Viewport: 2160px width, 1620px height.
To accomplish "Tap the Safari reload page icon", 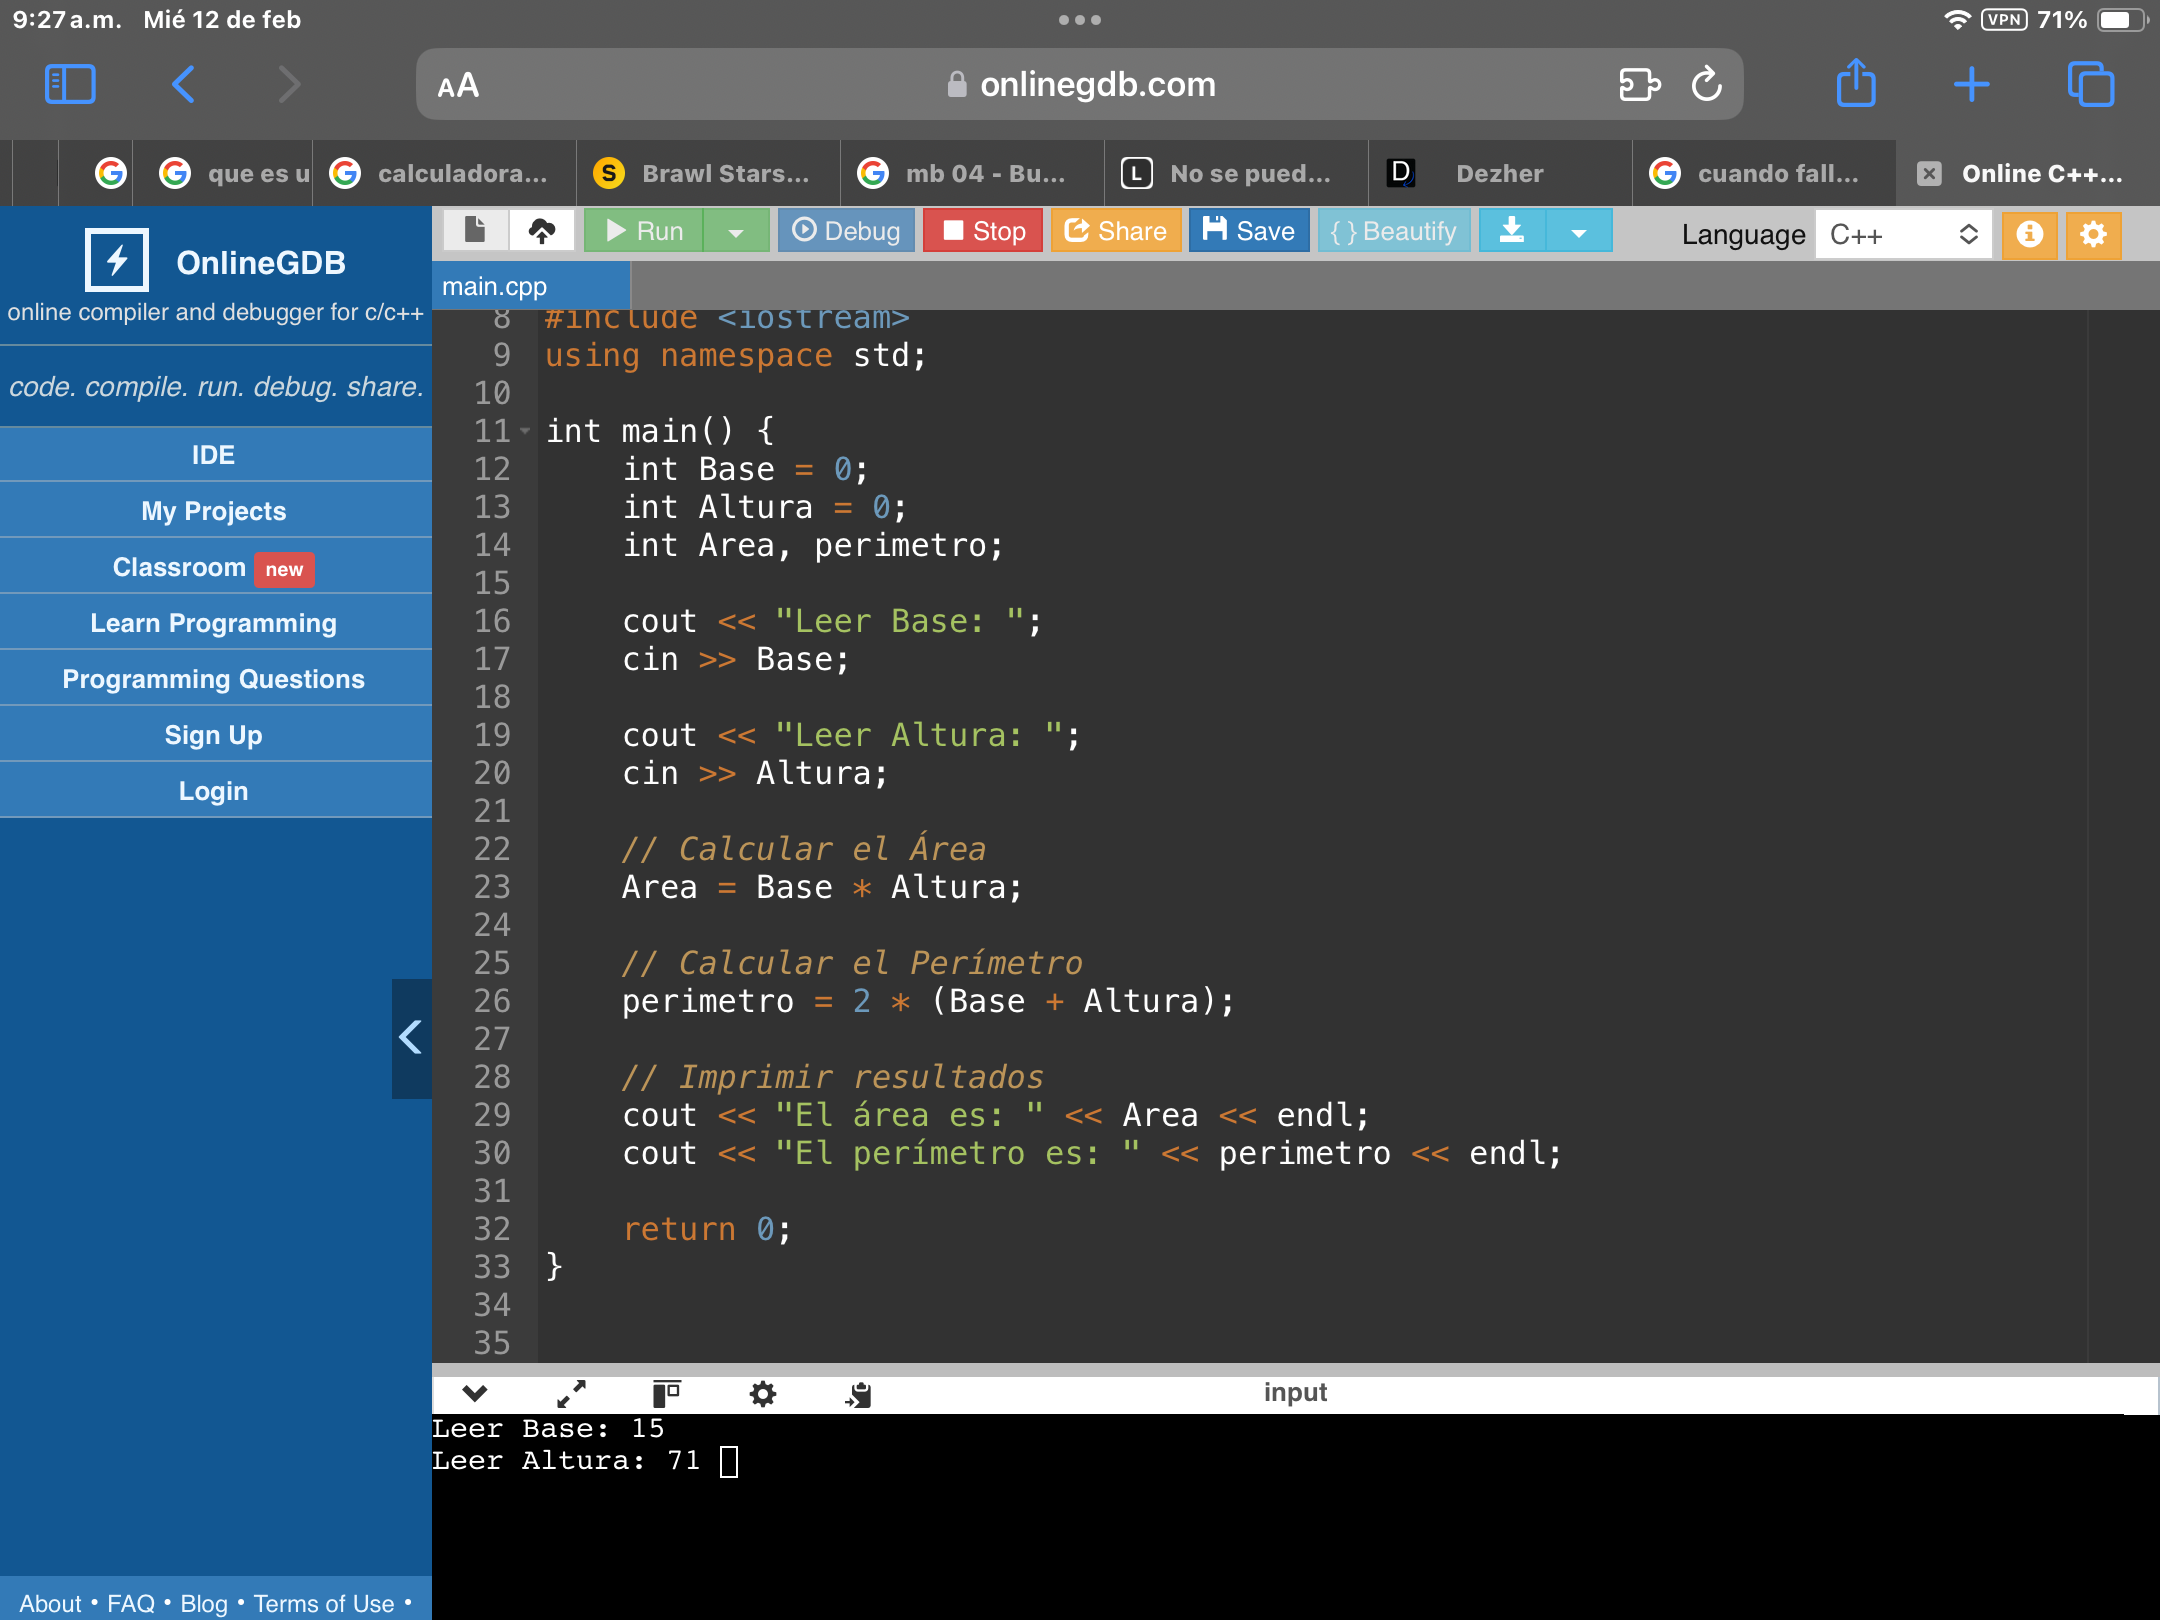I will [x=1706, y=85].
